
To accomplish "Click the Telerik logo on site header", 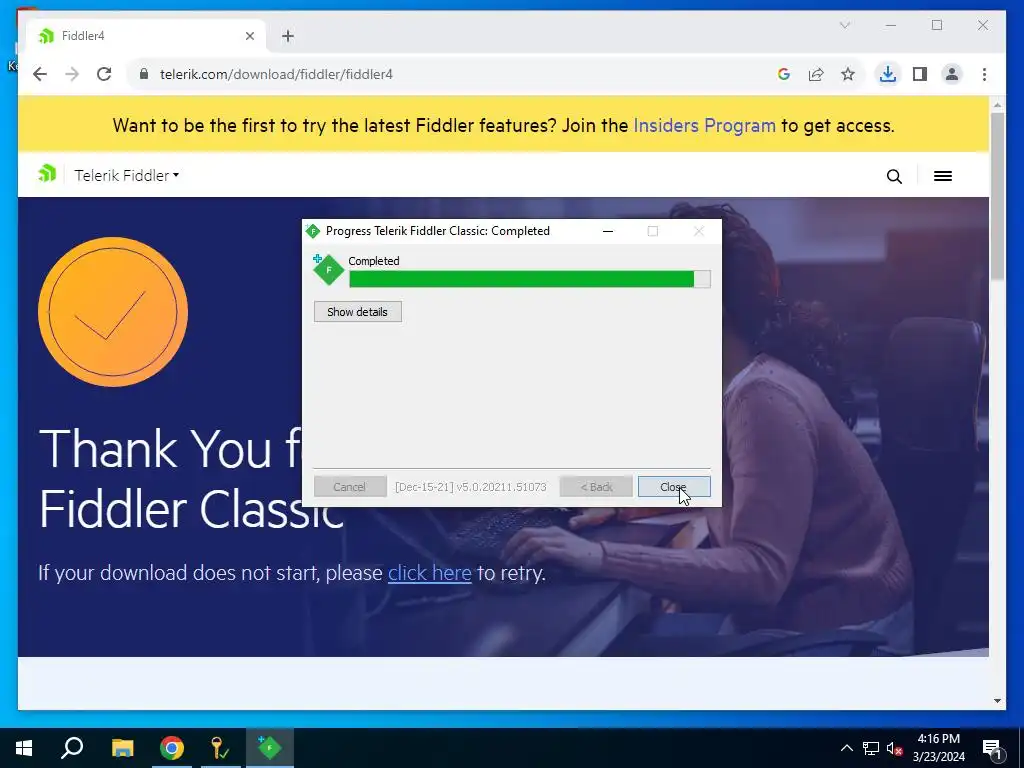I will coord(47,174).
